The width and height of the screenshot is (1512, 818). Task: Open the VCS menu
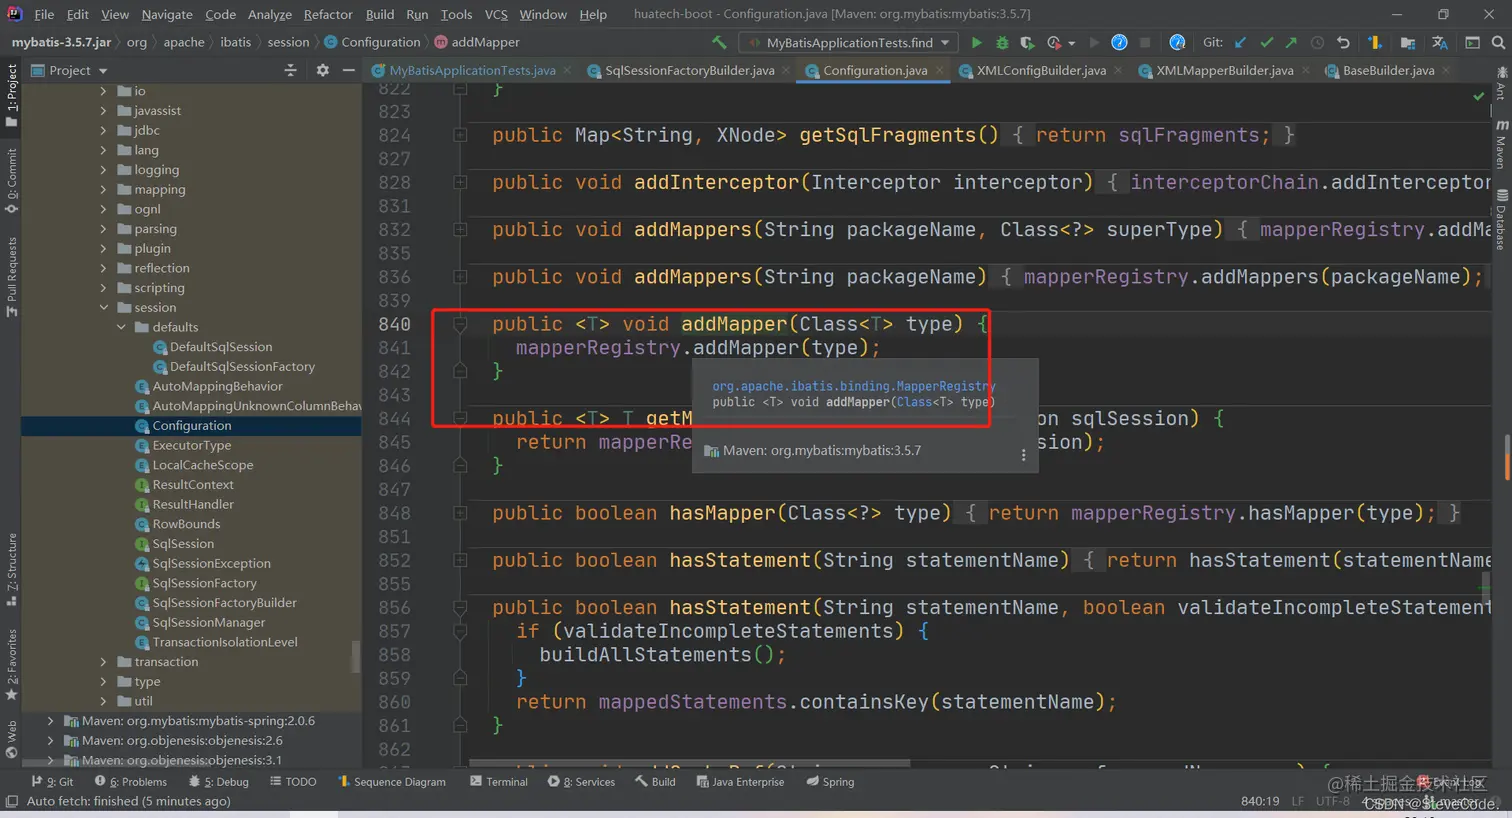pyautogui.click(x=496, y=14)
